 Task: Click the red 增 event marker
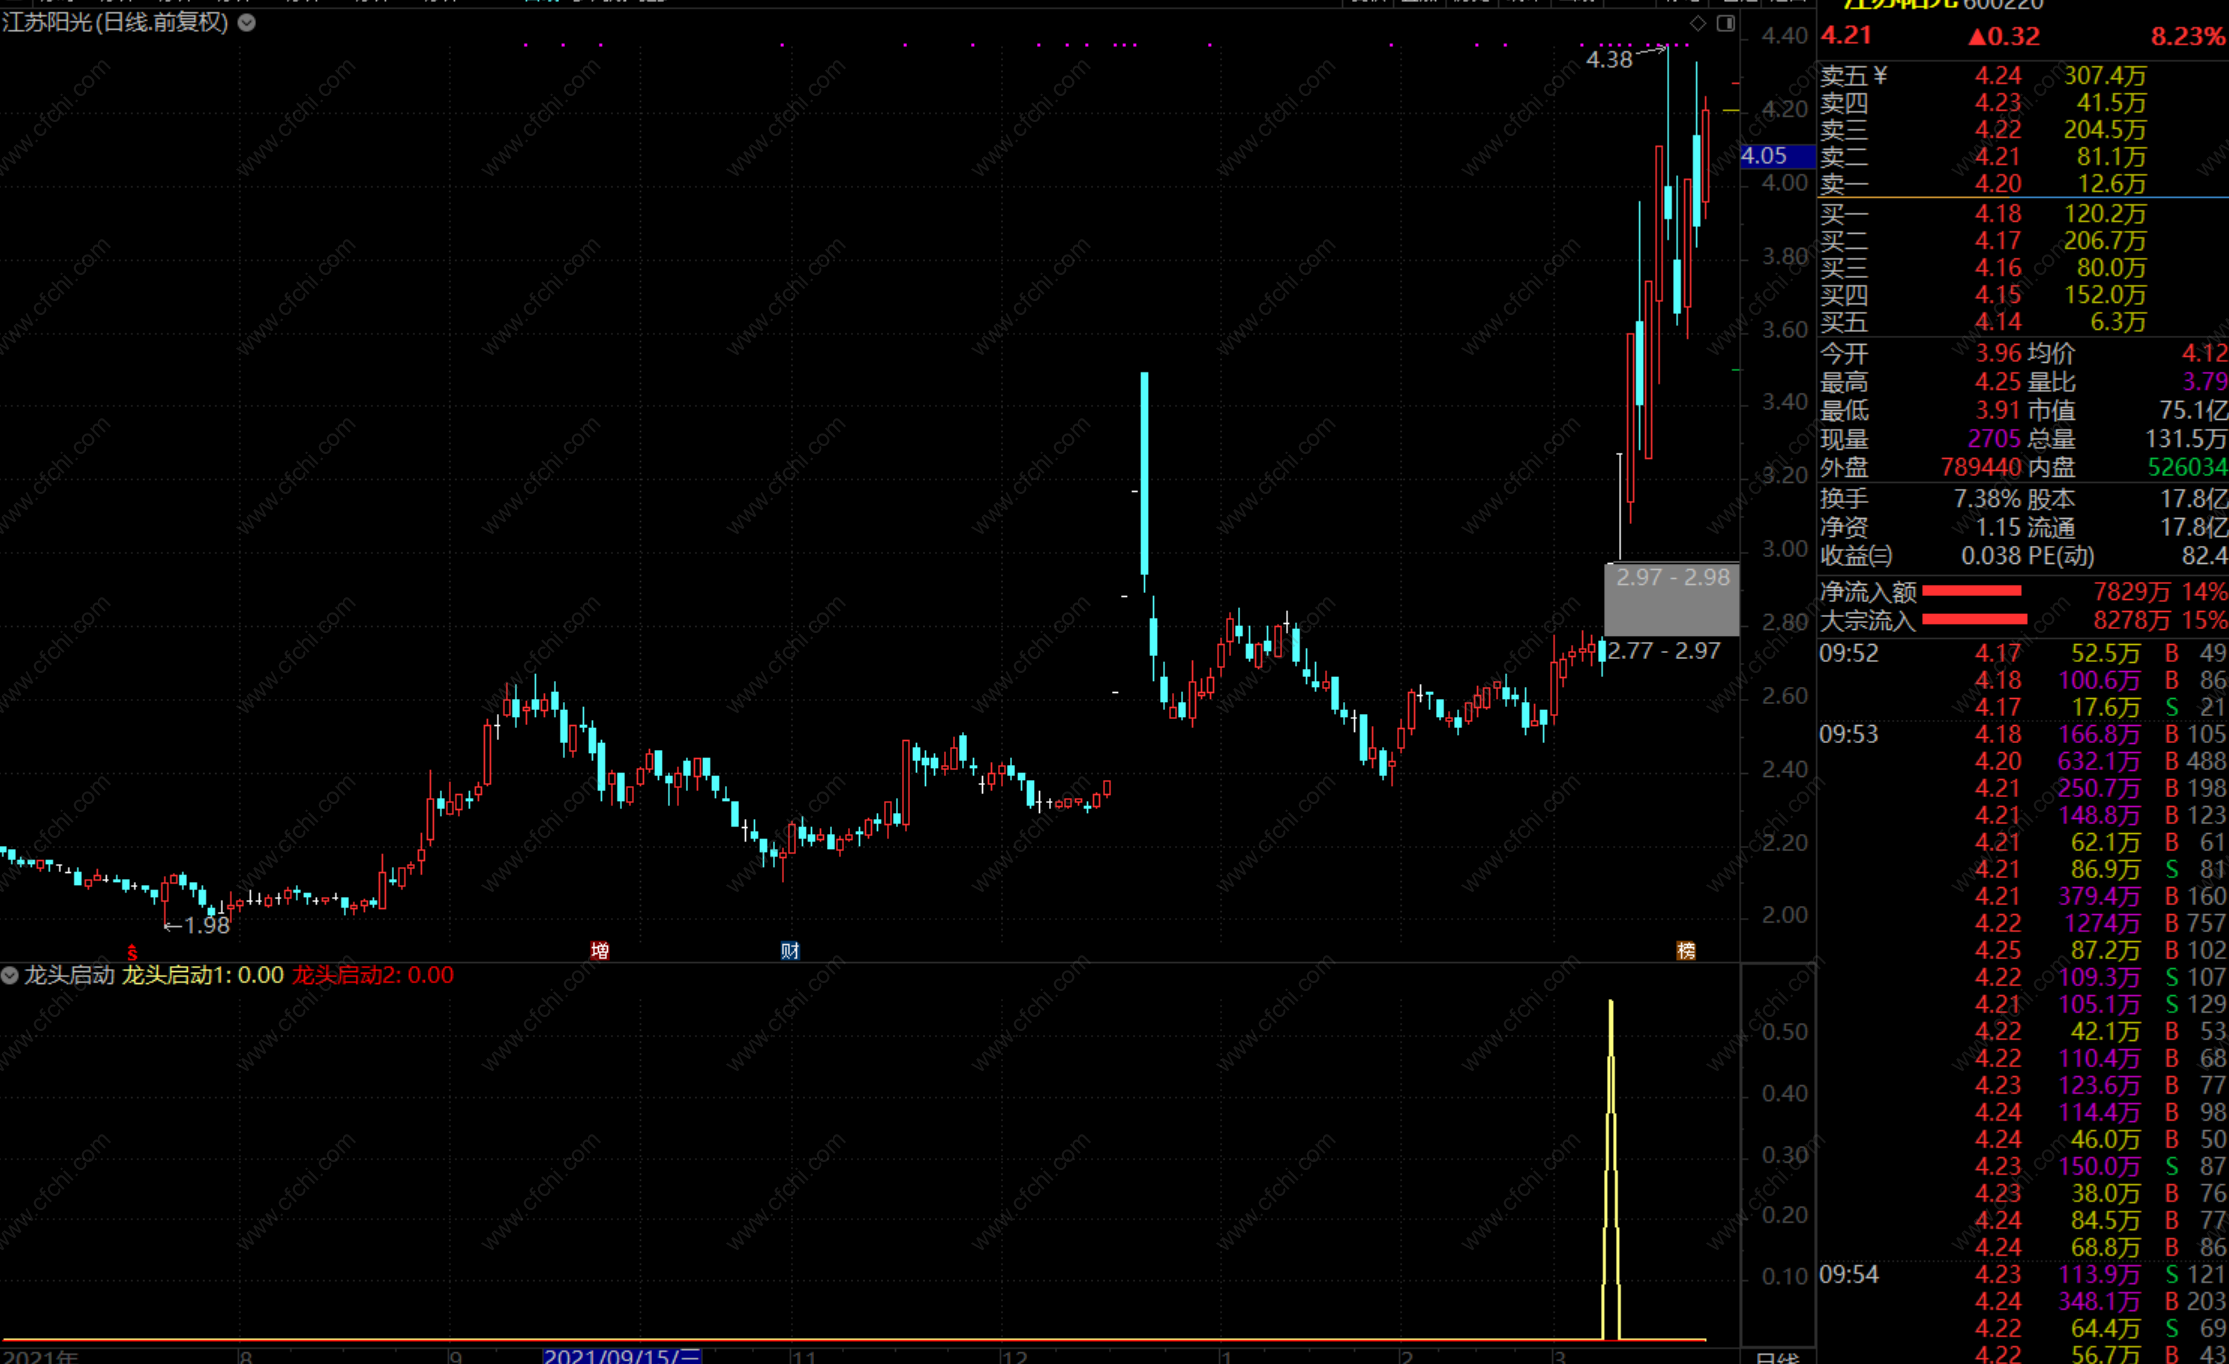tap(600, 950)
